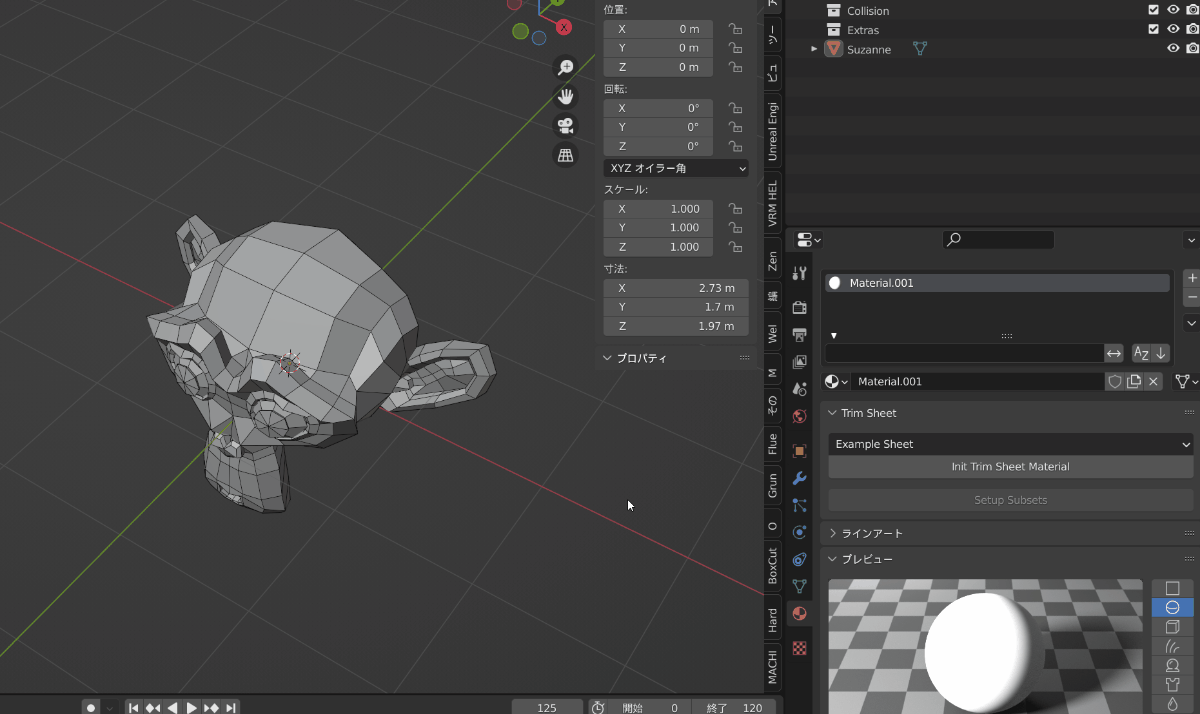Open the XYZ オイラー角 rotation mode dropdown

coord(676,168)
